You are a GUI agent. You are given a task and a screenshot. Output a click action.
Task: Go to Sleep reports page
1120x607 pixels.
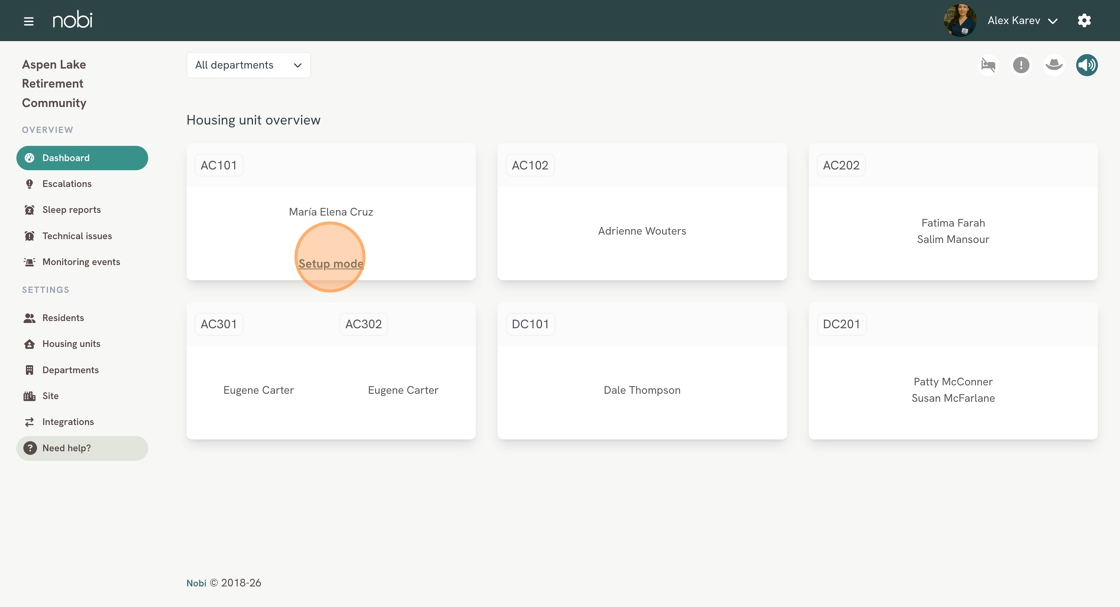pyautogui.click(x=71, y=210)
